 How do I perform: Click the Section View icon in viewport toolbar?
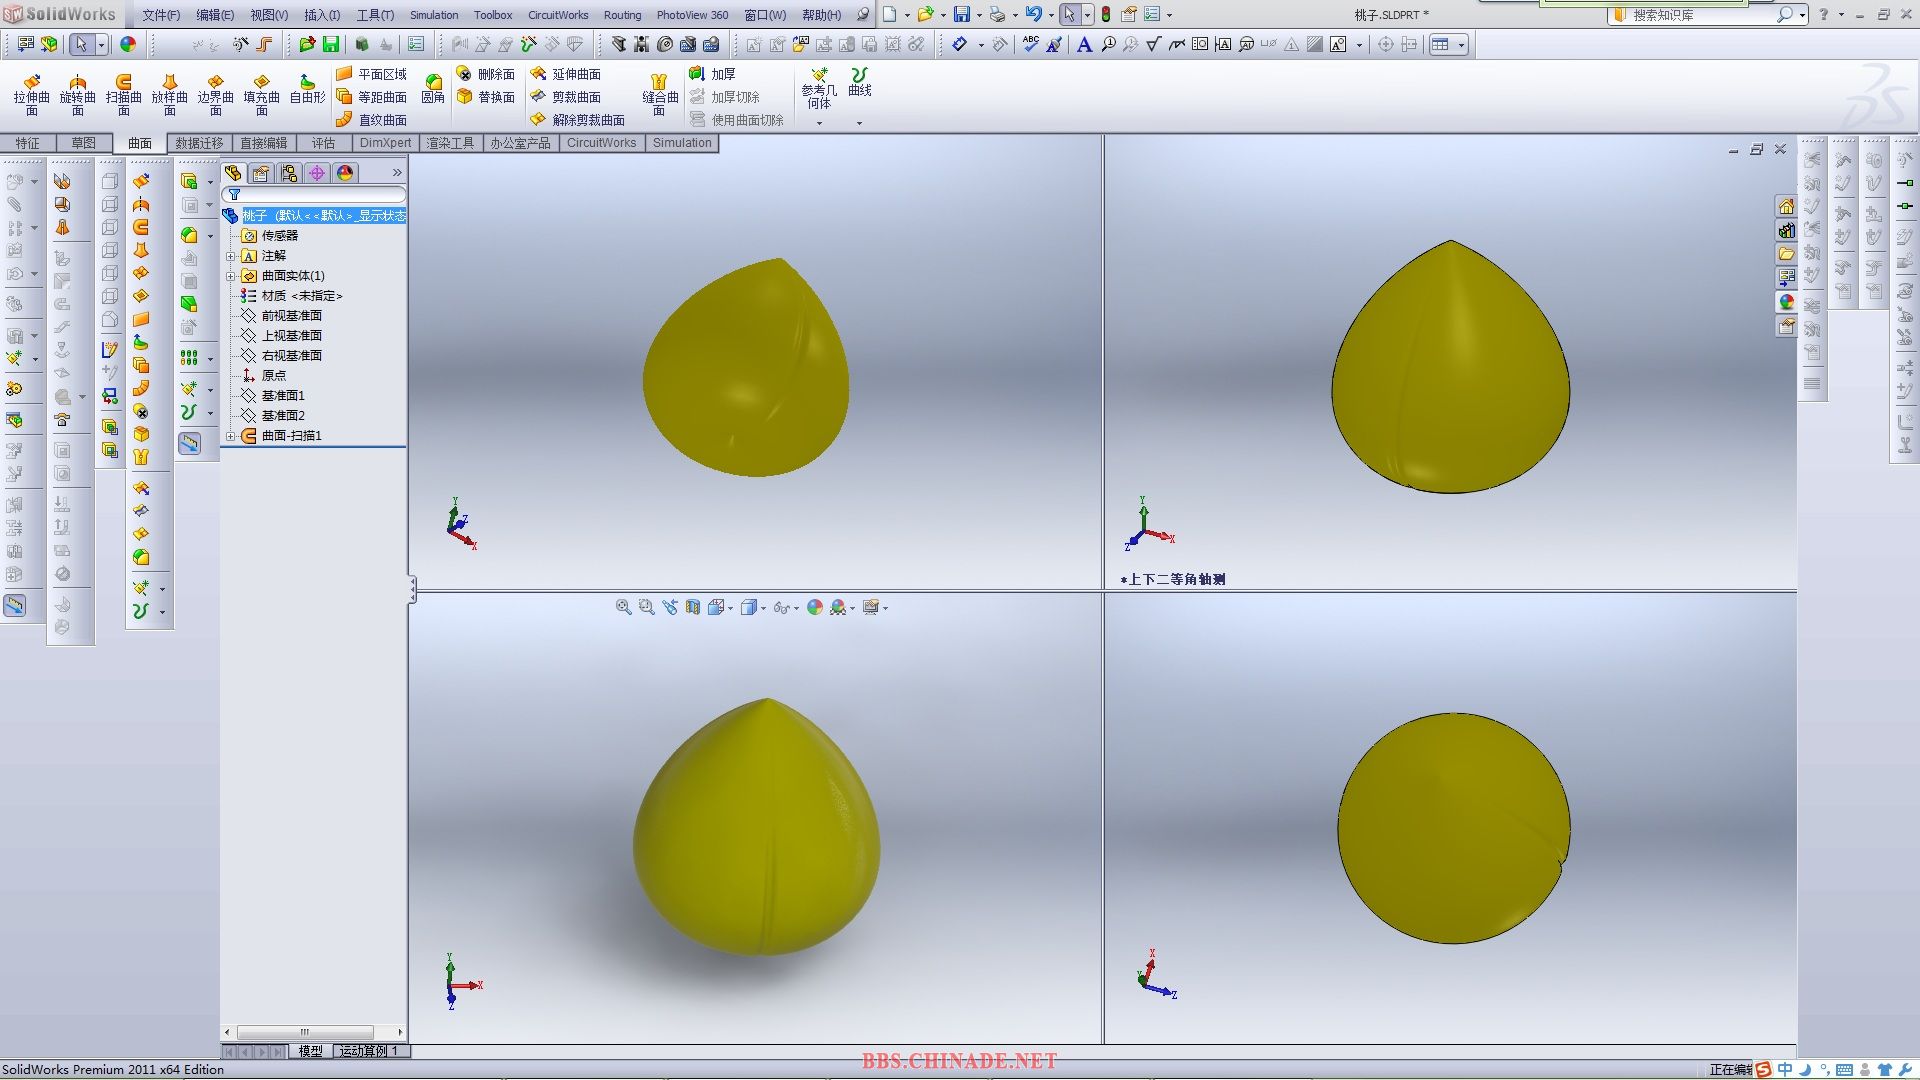[x=692, y=607]
